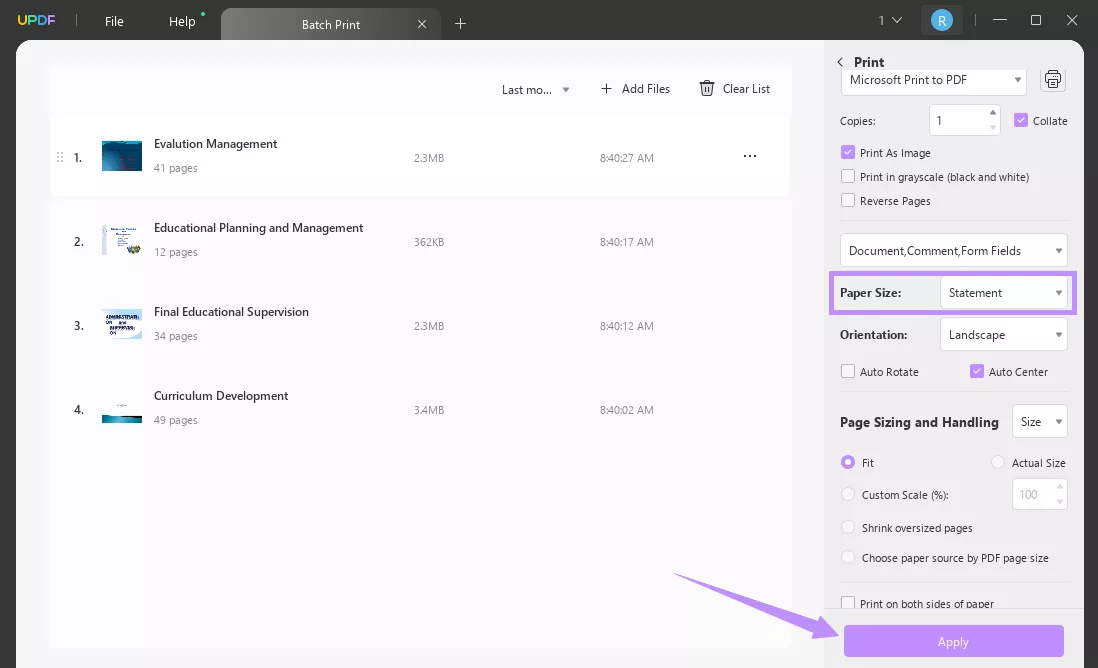Open the File menu
The height and width of the screenshot is (668, 1098).
click(x=114, y=21)
